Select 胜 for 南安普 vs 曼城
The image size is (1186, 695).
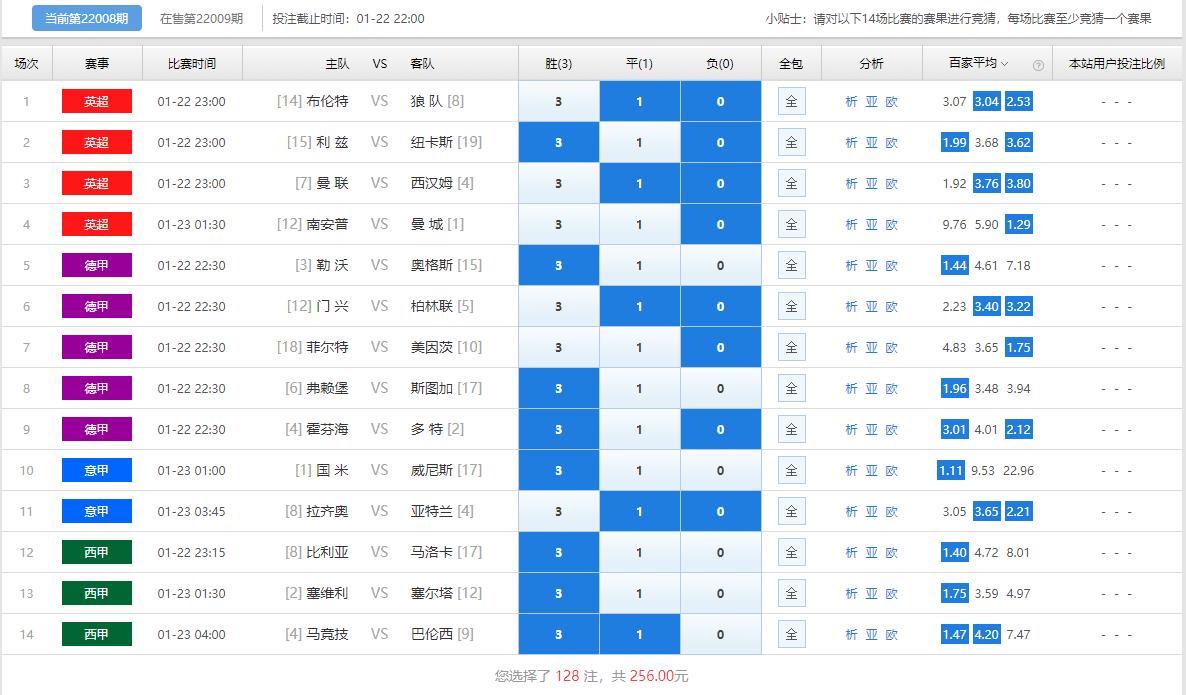point(558,224)
